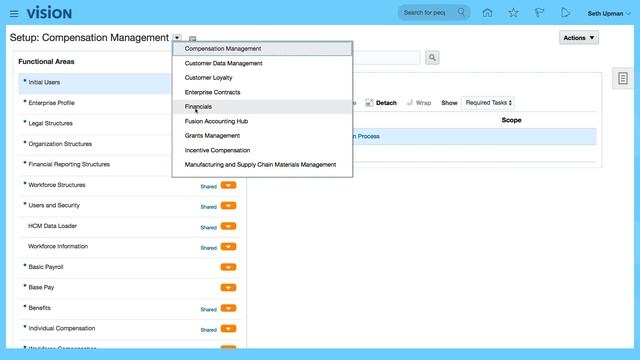Open the Show Required Tasks dropdown
640x360 pixels.
[488, 103]
